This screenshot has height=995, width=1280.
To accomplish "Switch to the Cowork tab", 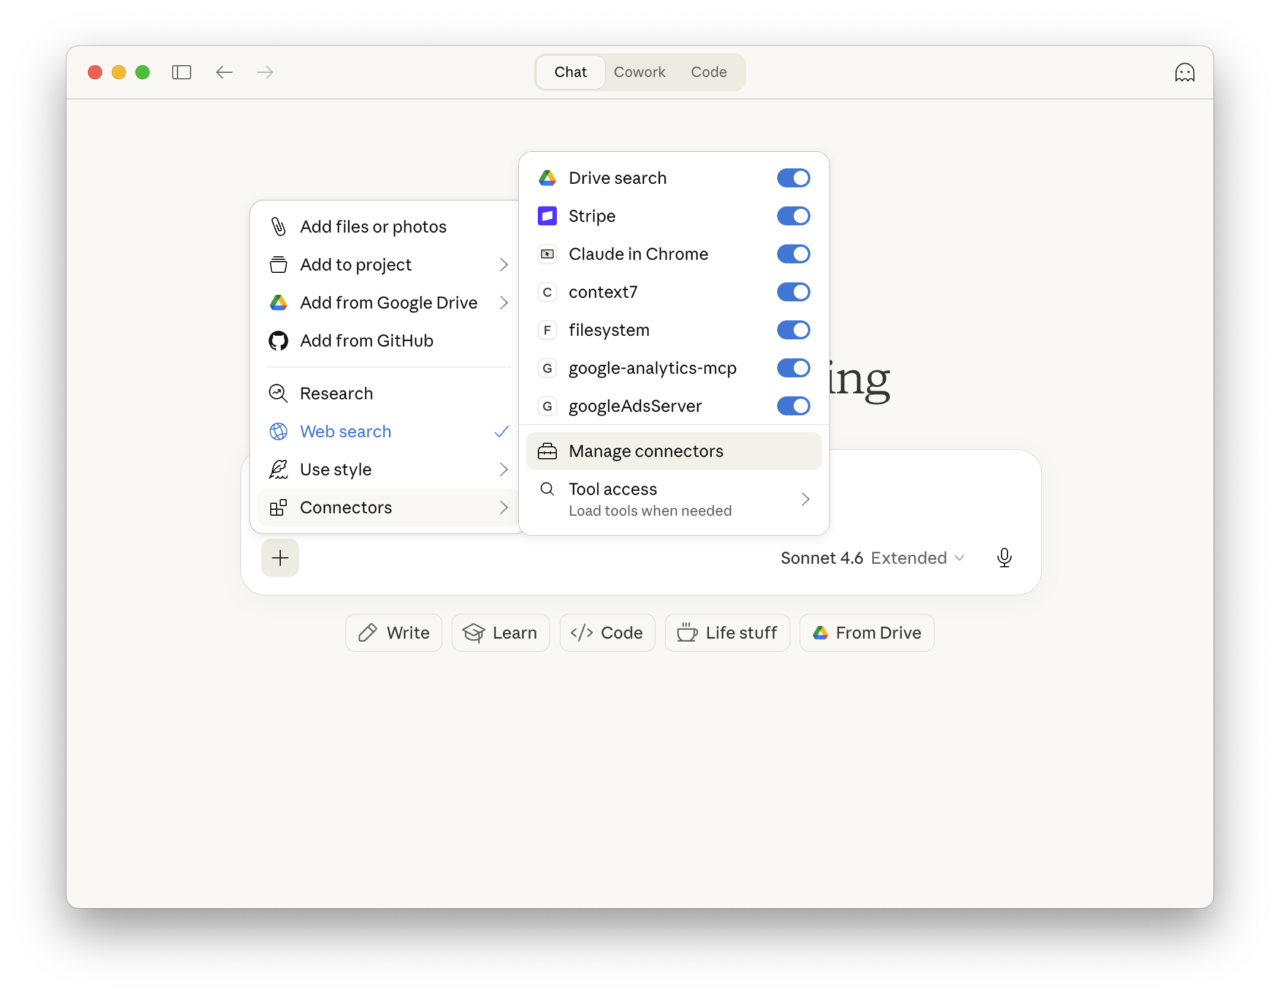I will pyautogui.click(x=639, y=71).
